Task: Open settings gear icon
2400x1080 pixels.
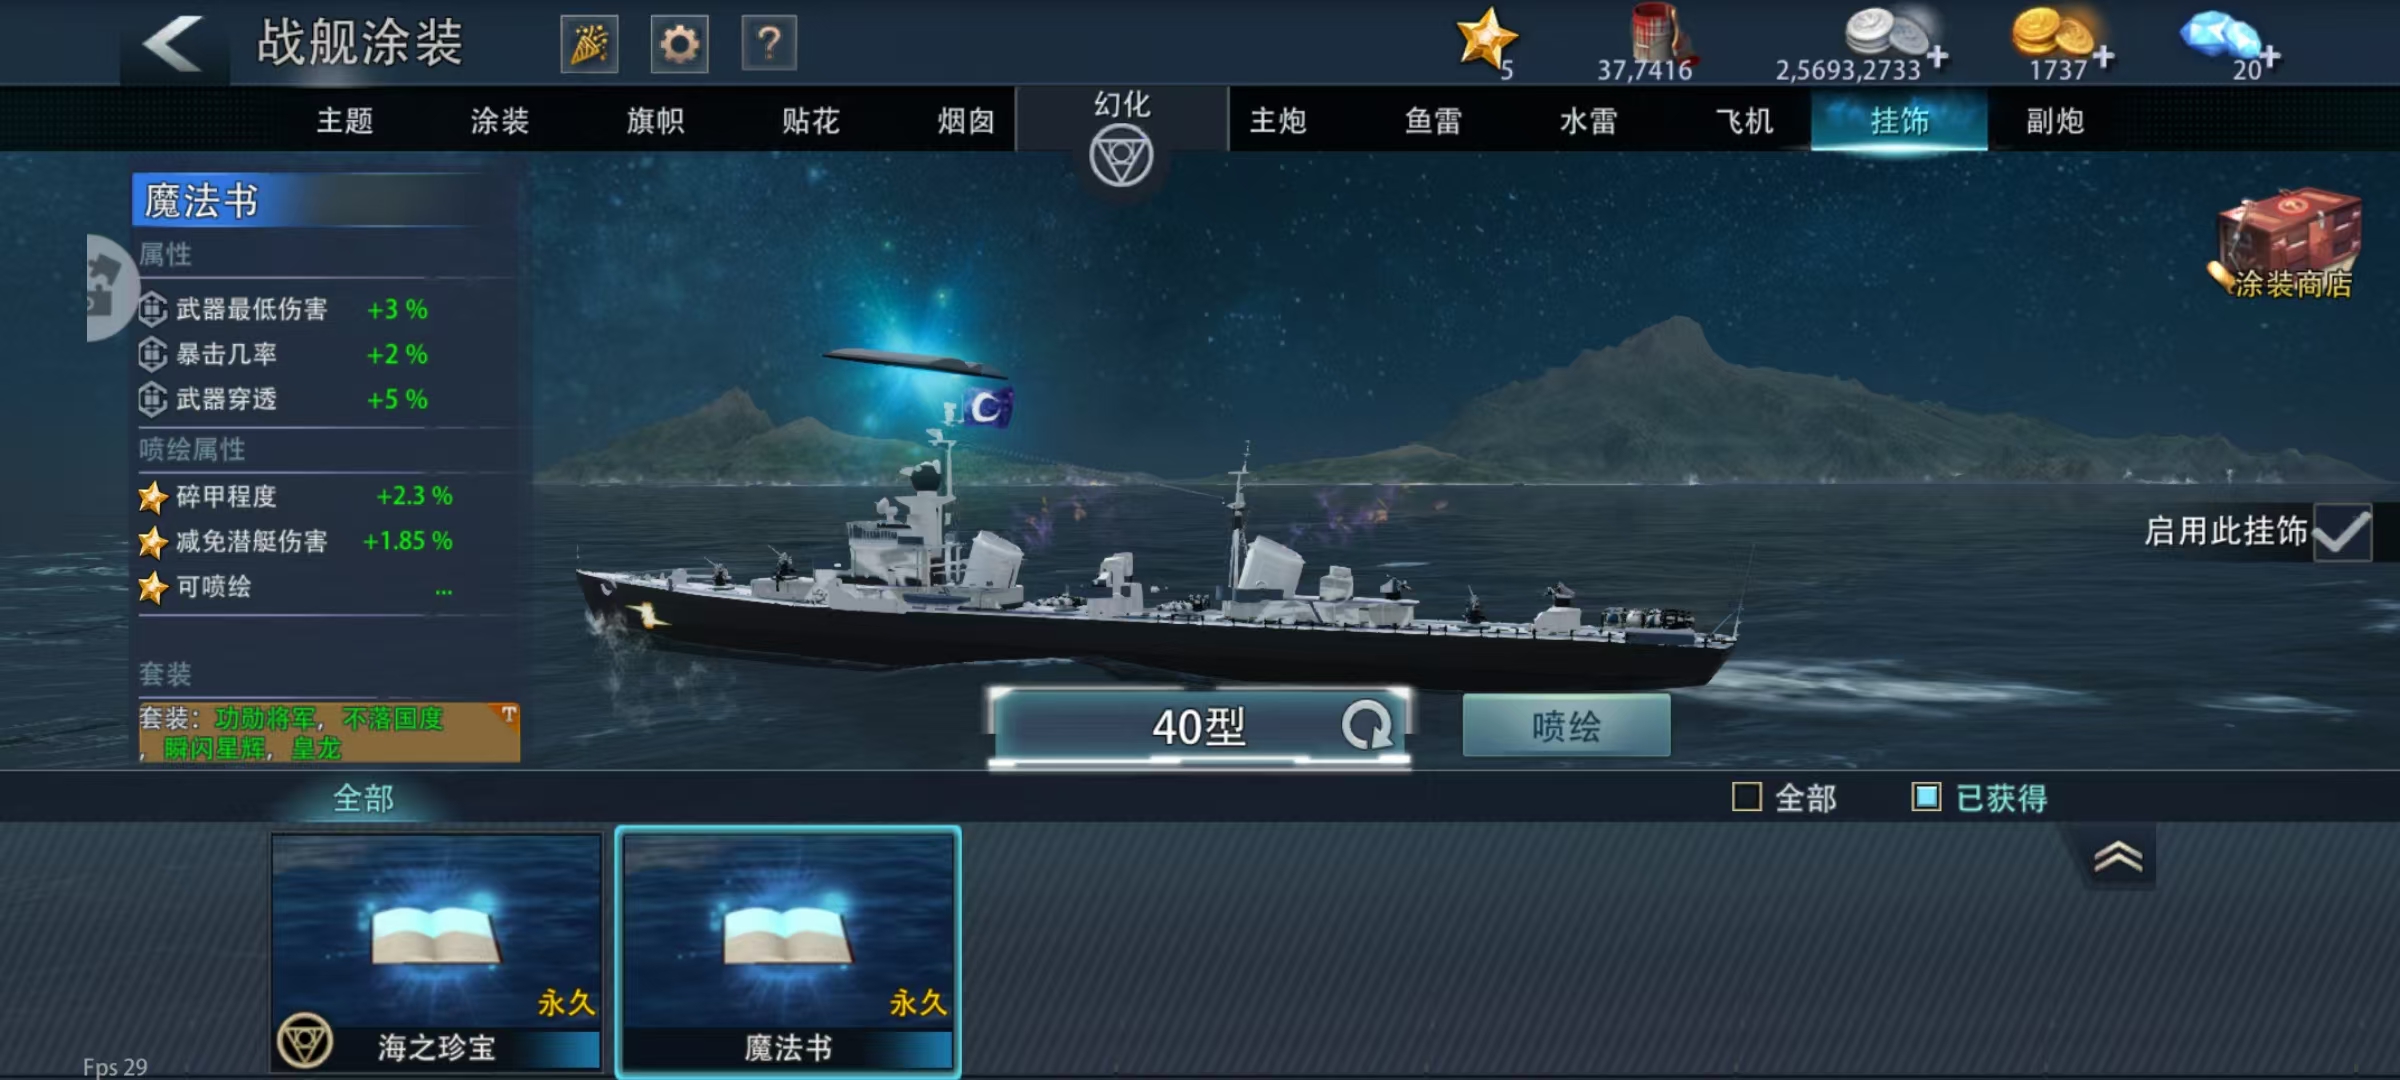Action: 679,44
